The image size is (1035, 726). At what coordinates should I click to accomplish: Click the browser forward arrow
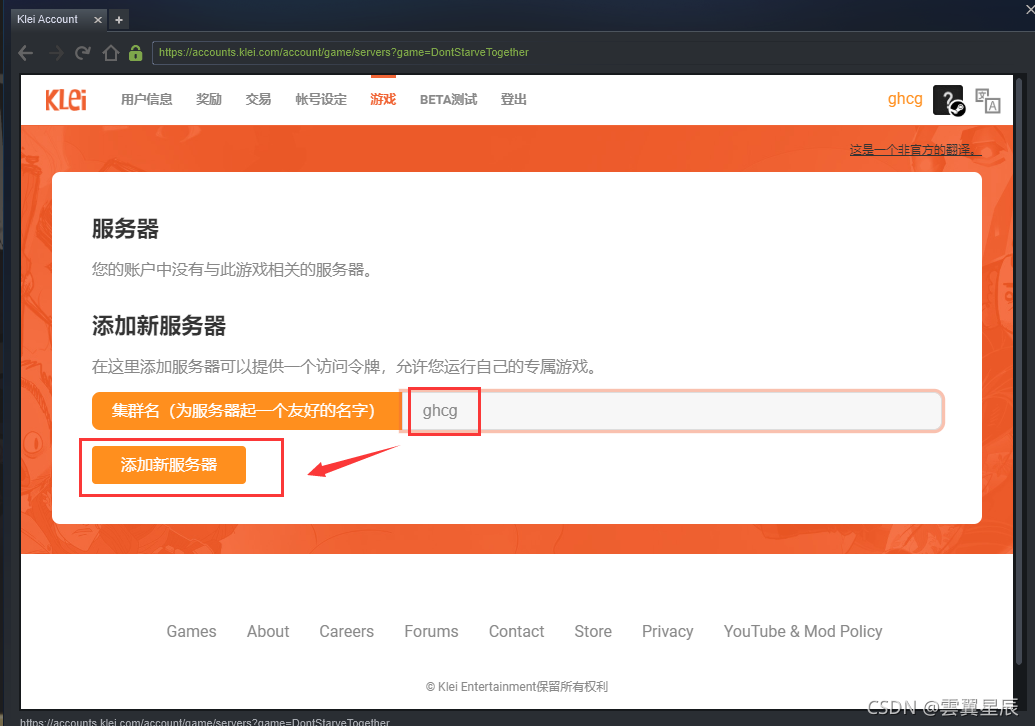55,53
